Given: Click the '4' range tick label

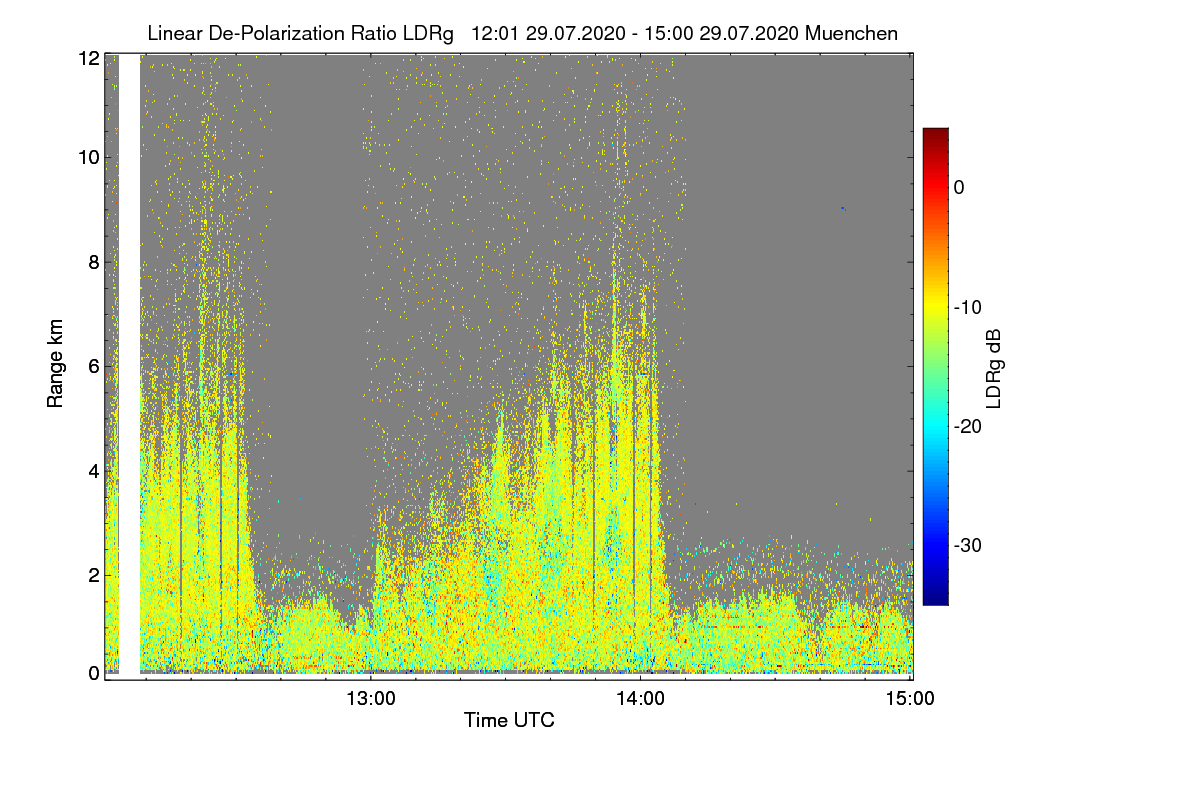Looking at the screenshot, I should click(93, 470).
